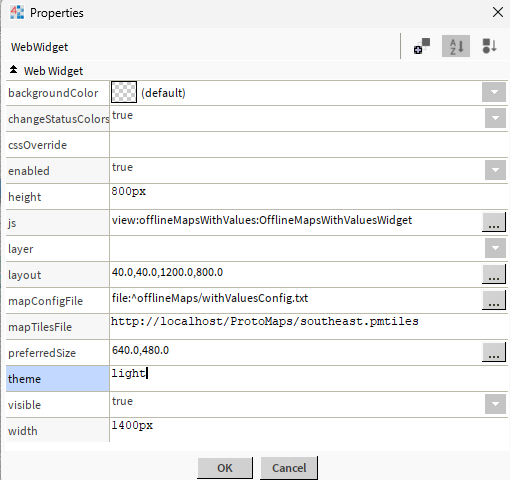Select the width property label
510x480 pixels.
[x=23, y=431]
